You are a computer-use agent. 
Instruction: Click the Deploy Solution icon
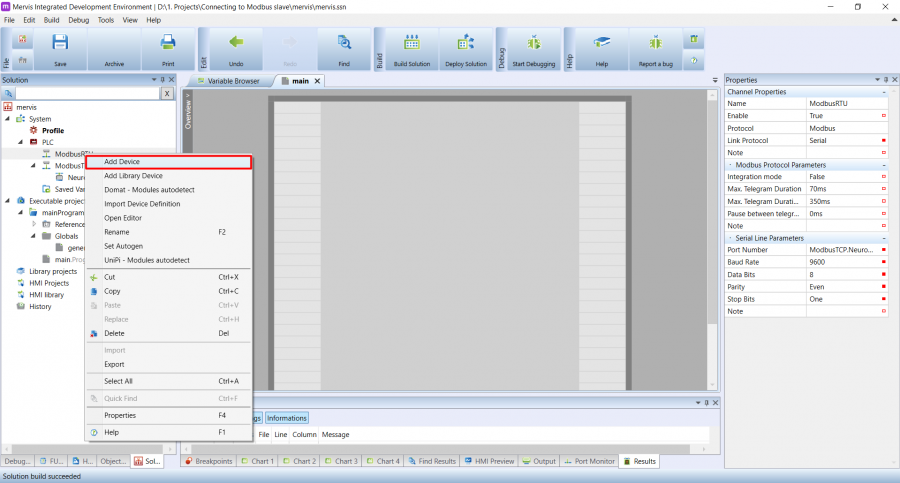coord(465,44)
